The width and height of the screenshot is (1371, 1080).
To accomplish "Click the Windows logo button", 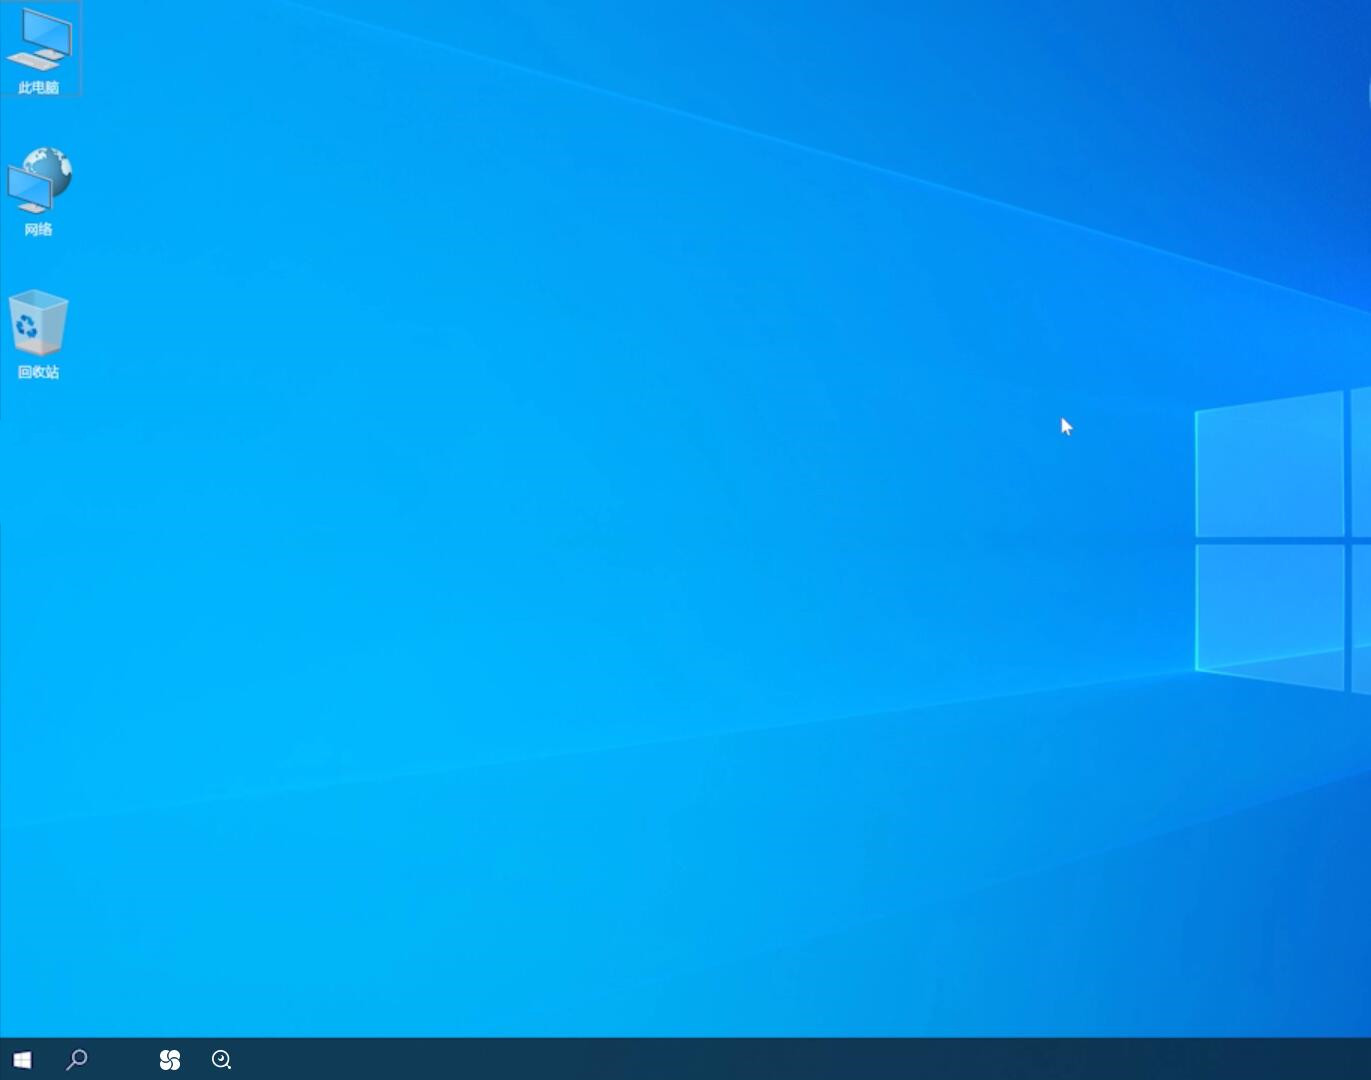I will (22, 1060).
